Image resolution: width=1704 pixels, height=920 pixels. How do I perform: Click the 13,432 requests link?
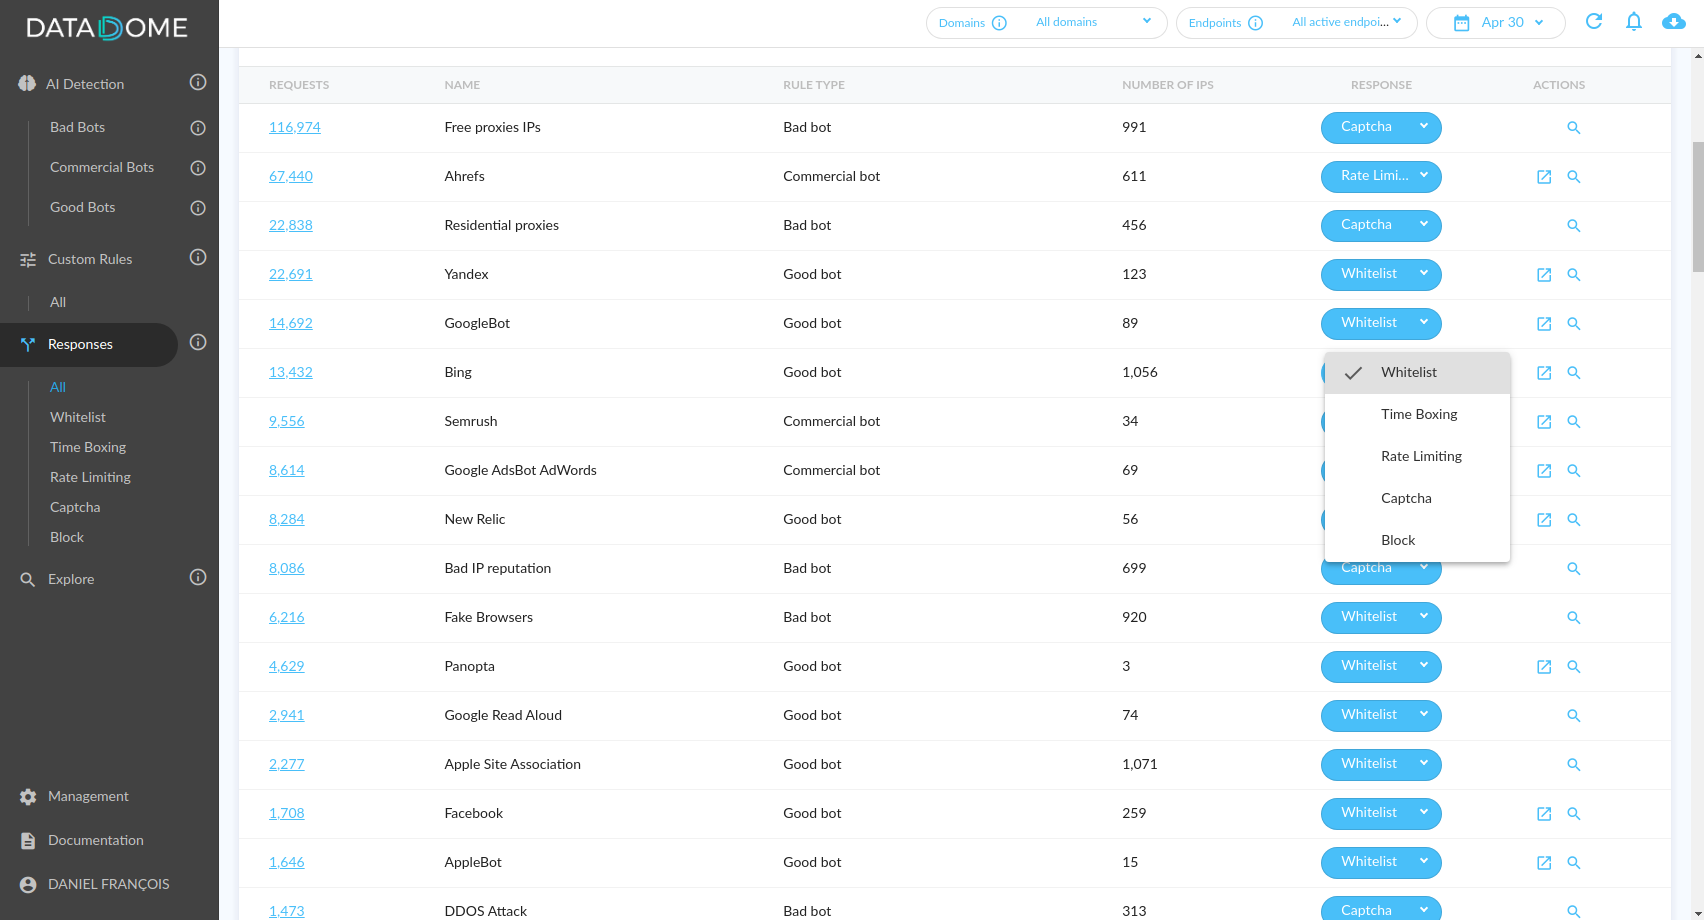pos(291,372)
